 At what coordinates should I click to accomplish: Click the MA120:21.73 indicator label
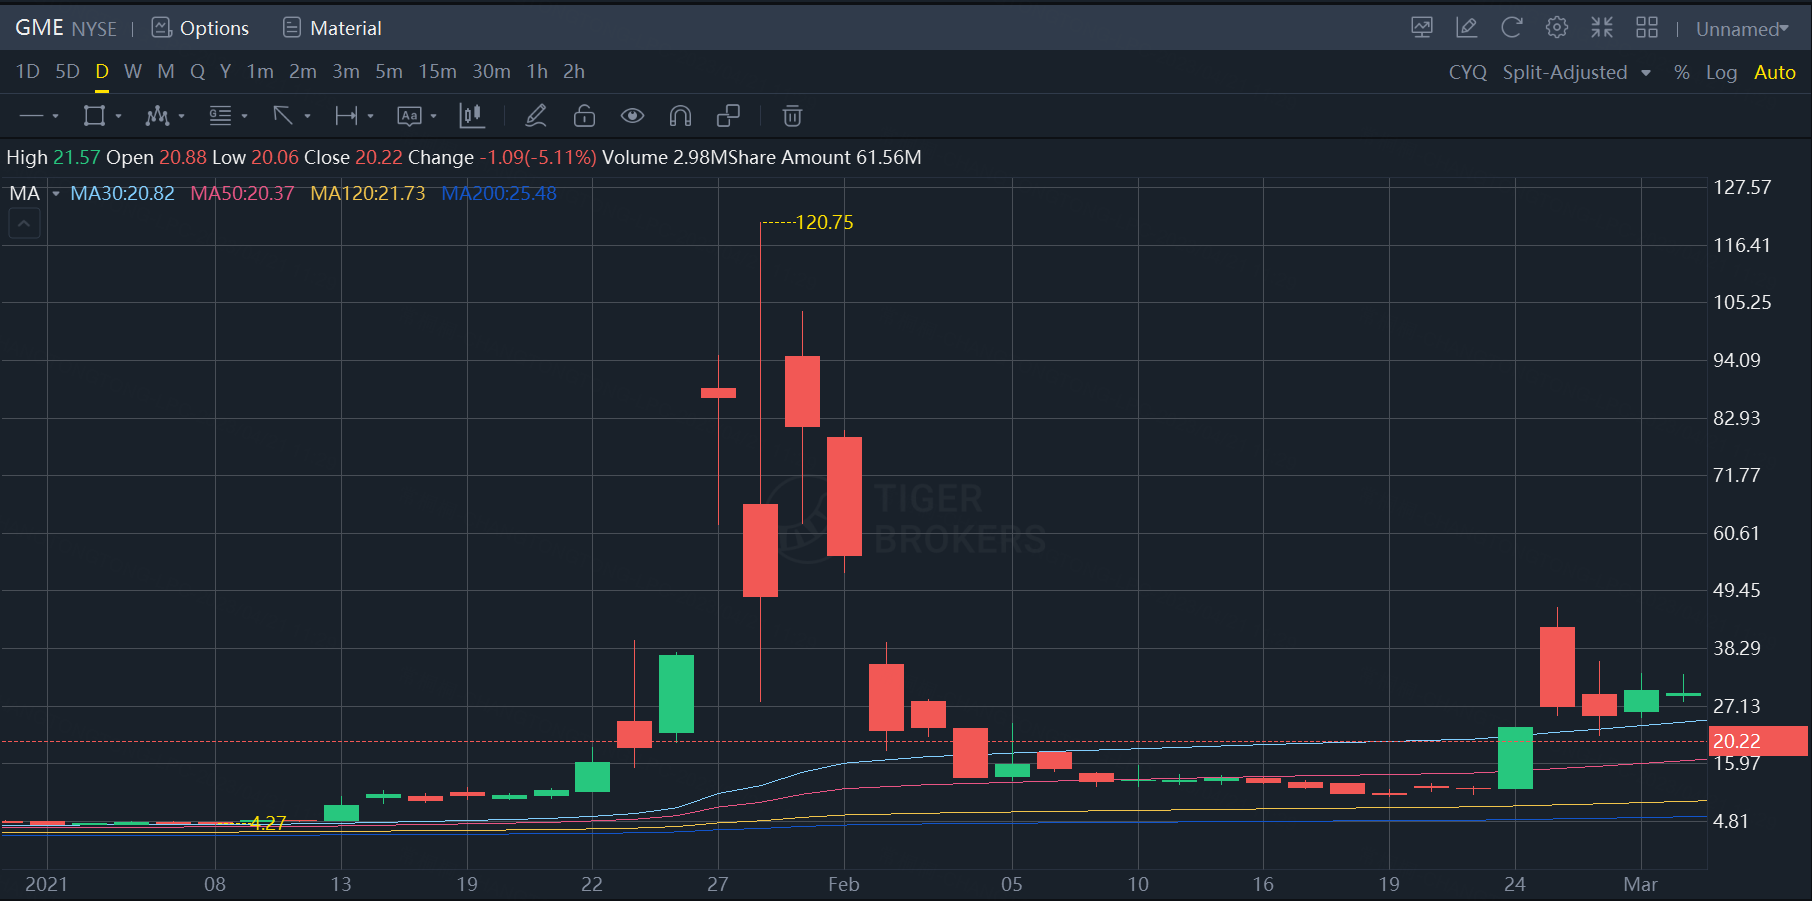coord(368,193)
